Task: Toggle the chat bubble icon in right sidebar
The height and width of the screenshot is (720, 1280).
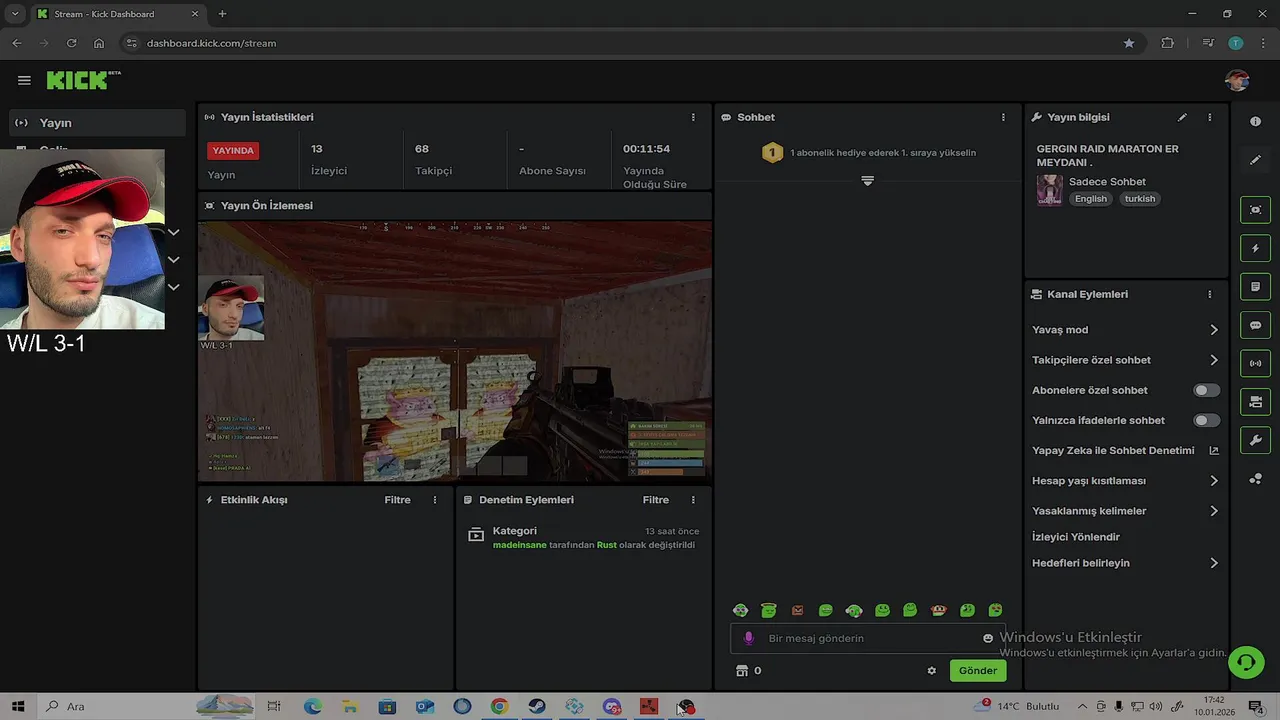Action: coord(1255,326)
